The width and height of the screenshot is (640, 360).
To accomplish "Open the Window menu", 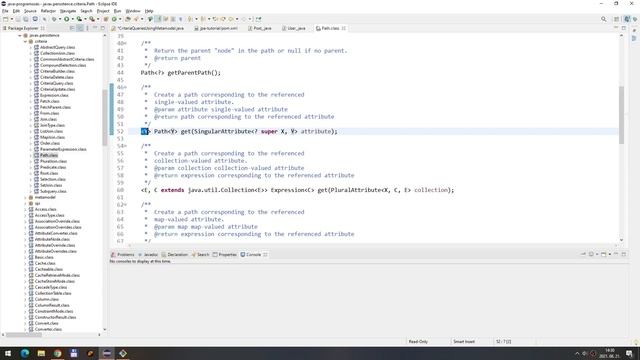I will (133, 11).
